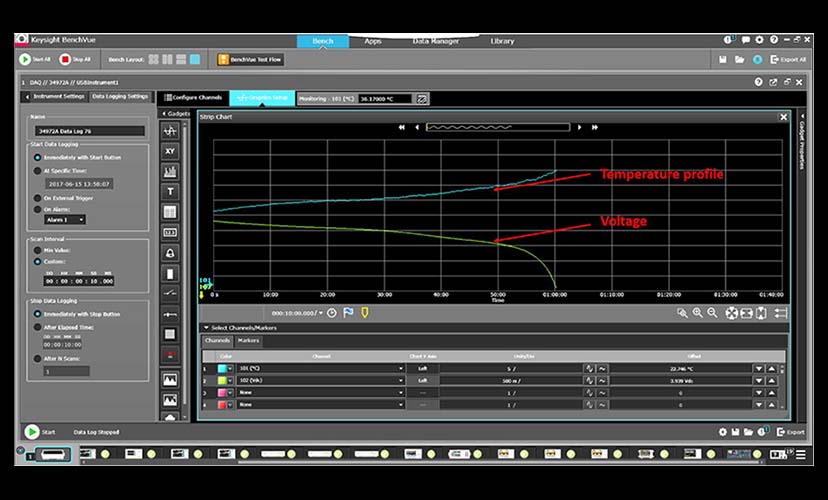Select the XY chart gadget

170,151
